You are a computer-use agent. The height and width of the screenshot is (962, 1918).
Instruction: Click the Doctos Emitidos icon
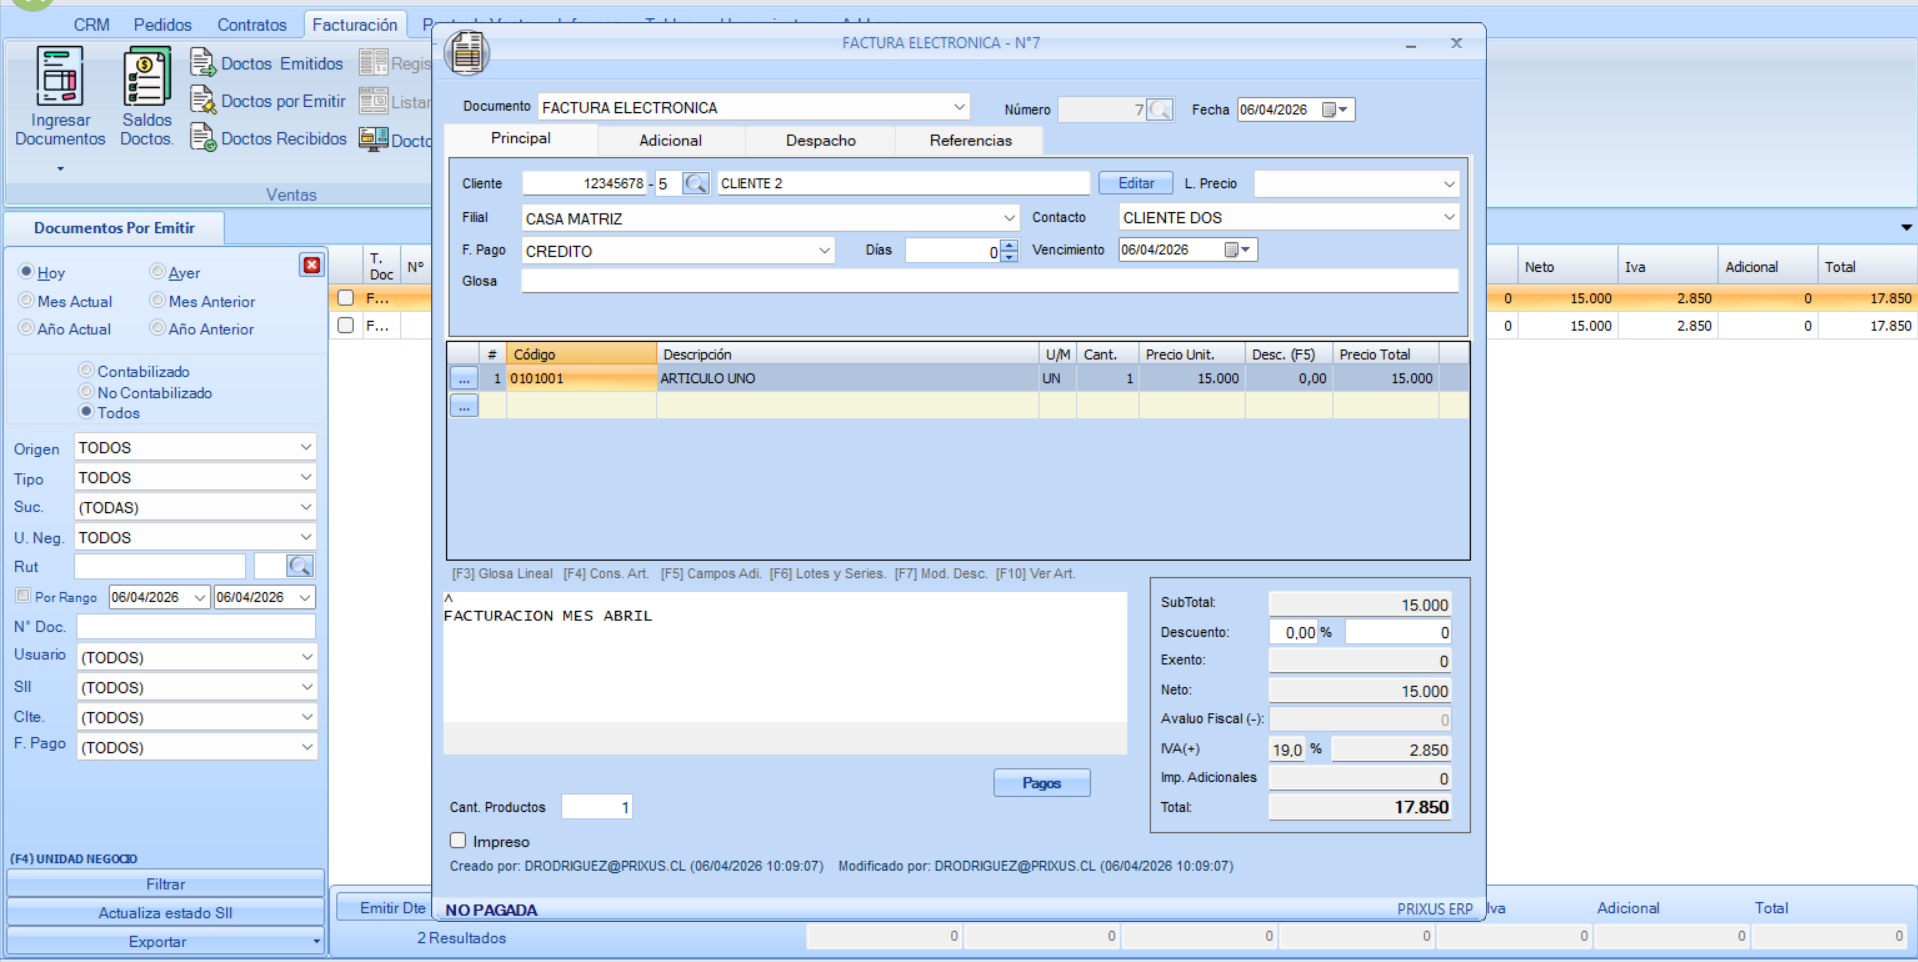click(203, 63)
